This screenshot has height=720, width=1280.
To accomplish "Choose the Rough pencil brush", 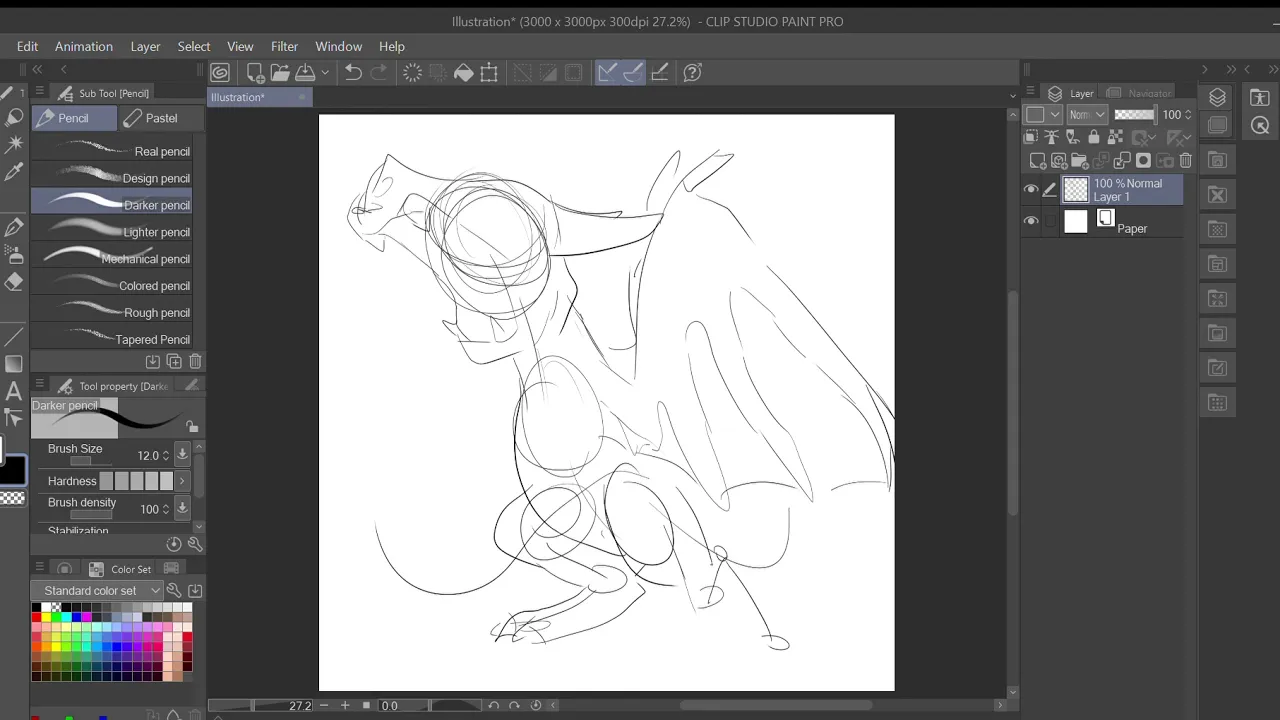I will click(112, 313).
